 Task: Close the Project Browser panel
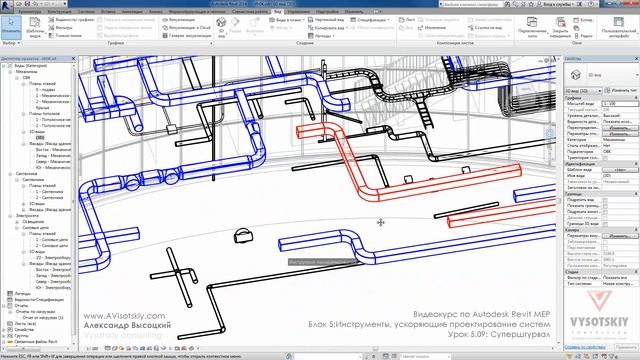pyautogui.click(x=73, y=59)
